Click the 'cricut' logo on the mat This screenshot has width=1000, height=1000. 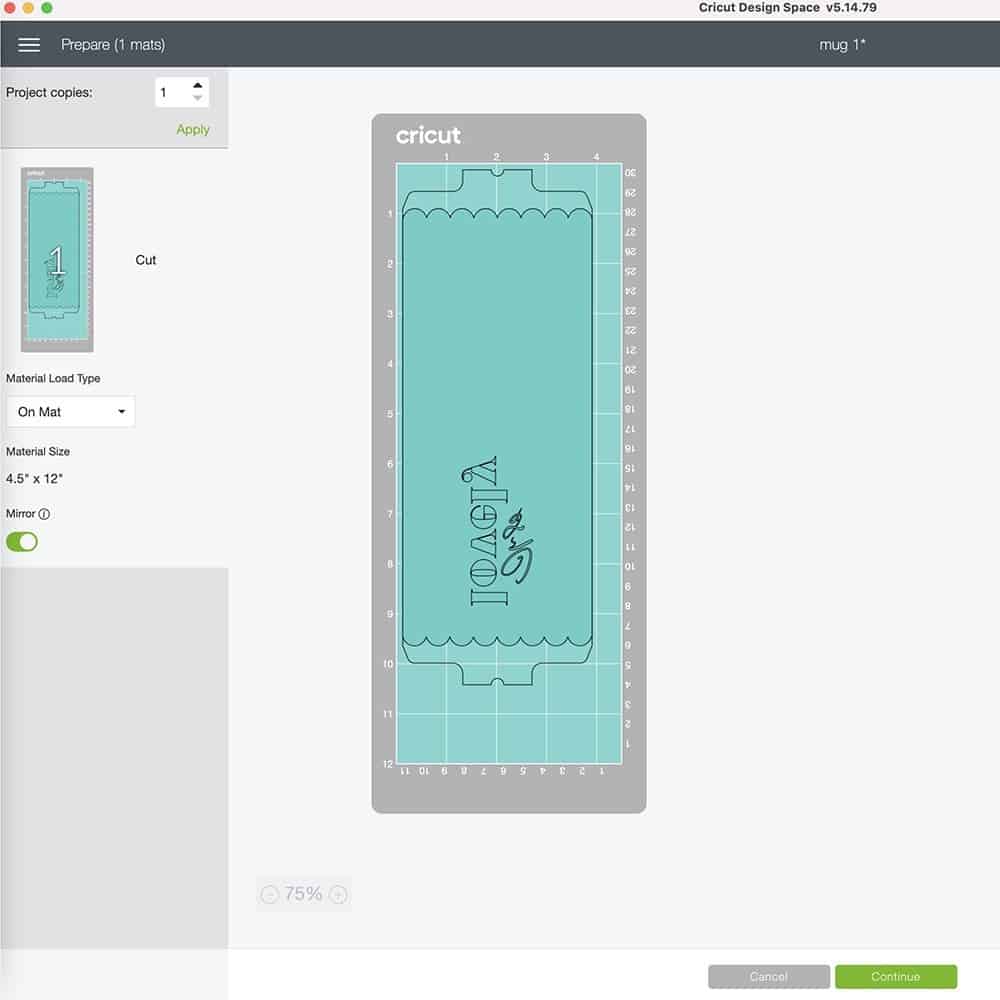coord(428,135)
